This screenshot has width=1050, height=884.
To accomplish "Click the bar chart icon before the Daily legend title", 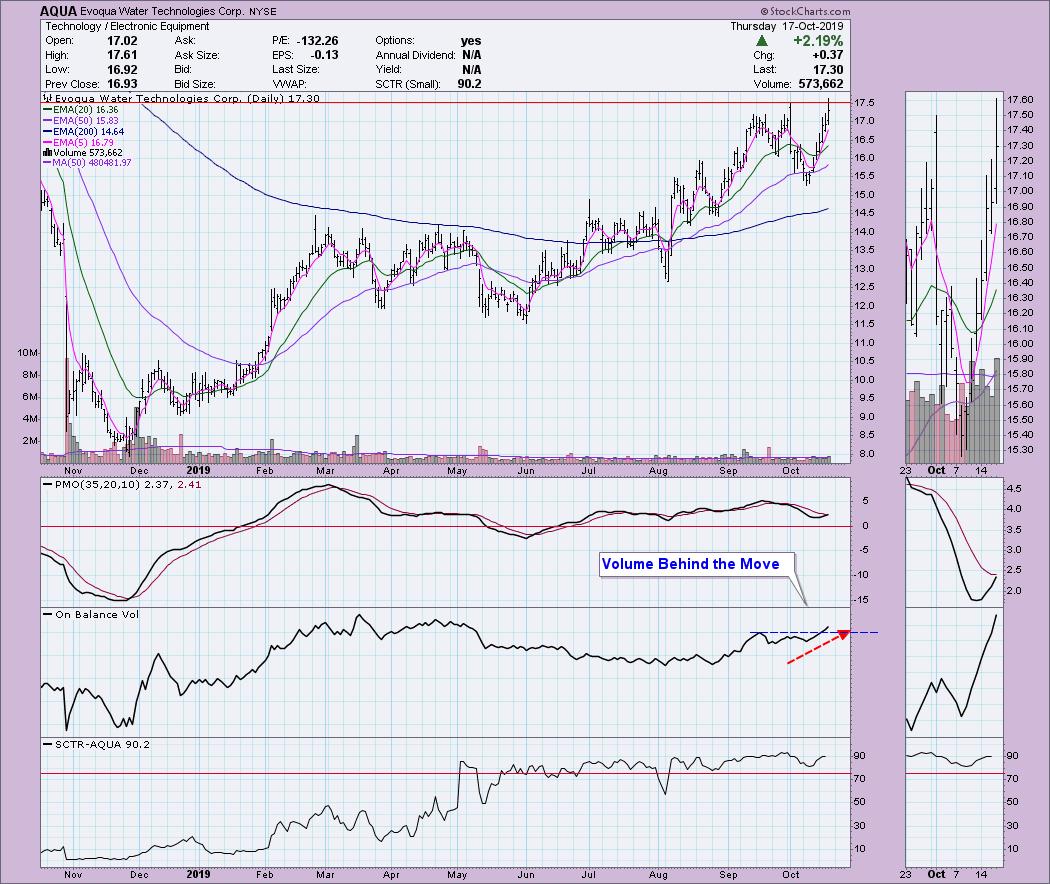I will 48,98.
